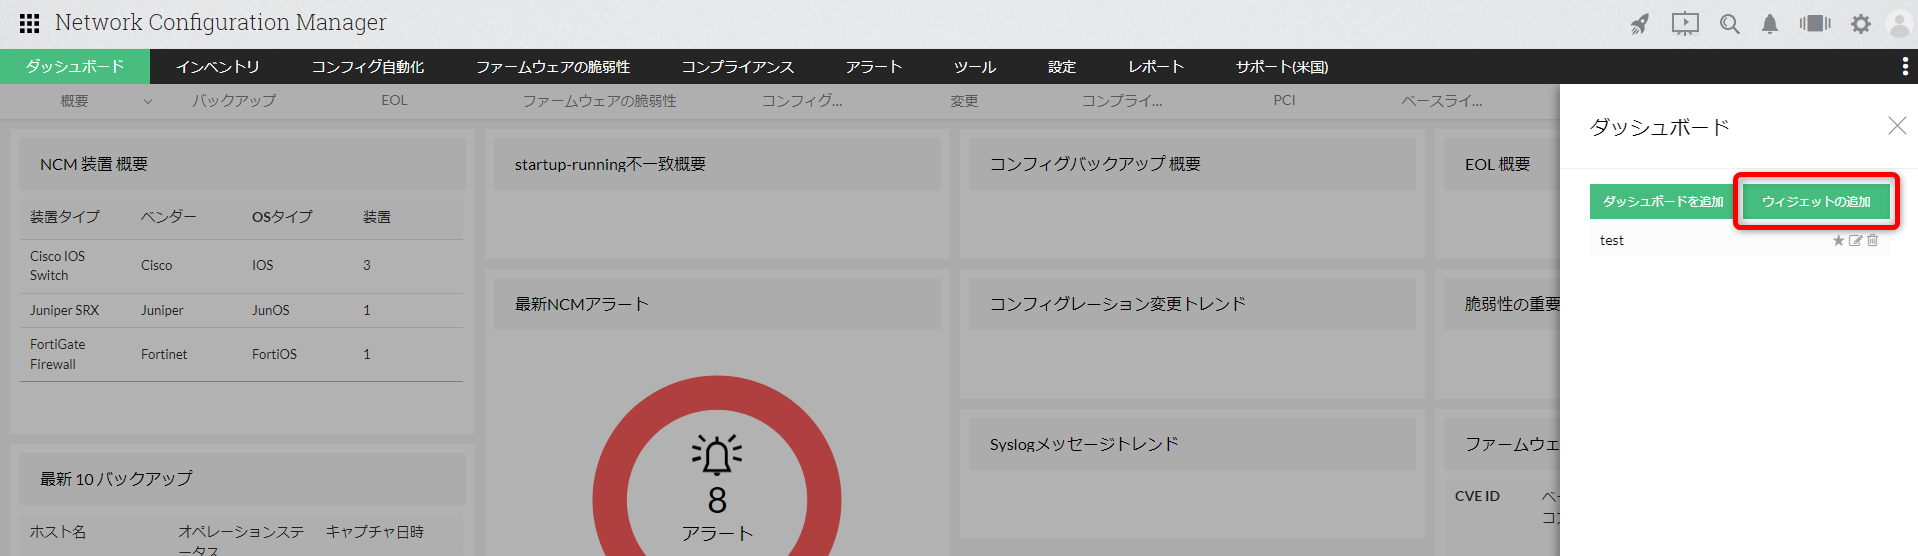This screenshot has height=556, width=1918.
Task: Click the Network Configuration Manager title
Action: 220,23
